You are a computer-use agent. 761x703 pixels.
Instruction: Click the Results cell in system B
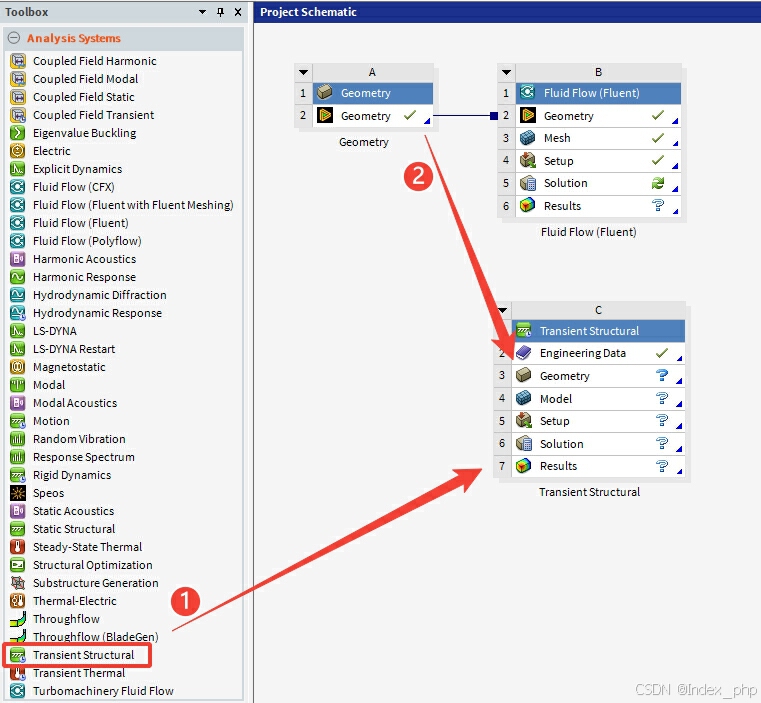click(598, 206)
